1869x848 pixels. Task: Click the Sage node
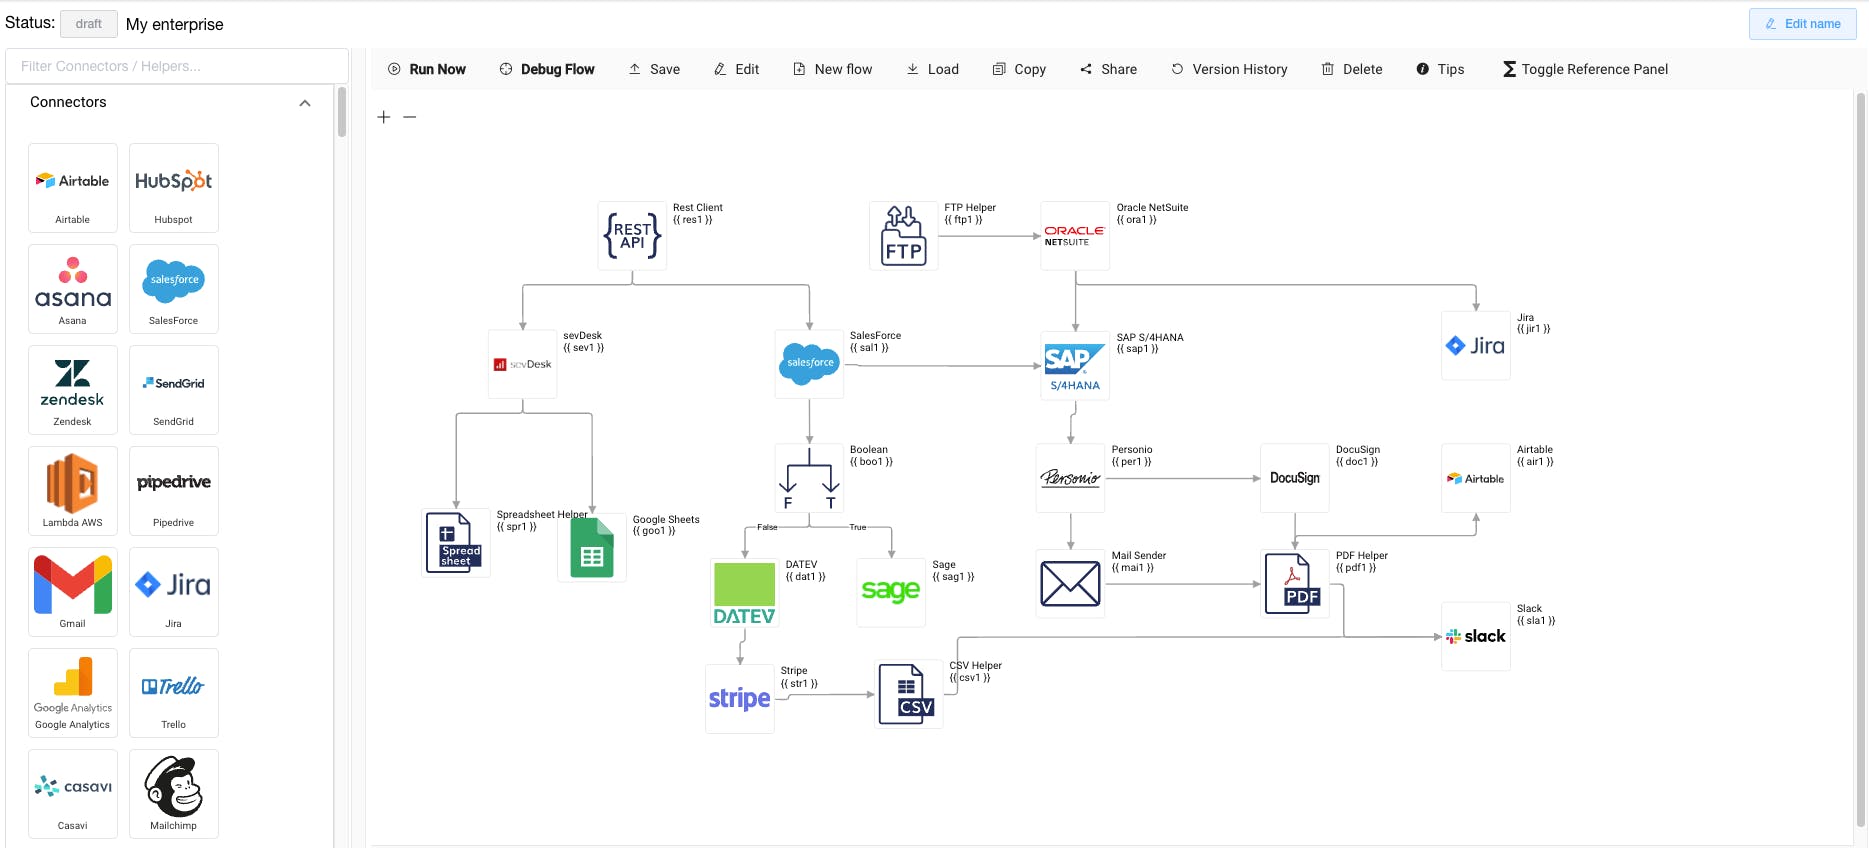891,593
